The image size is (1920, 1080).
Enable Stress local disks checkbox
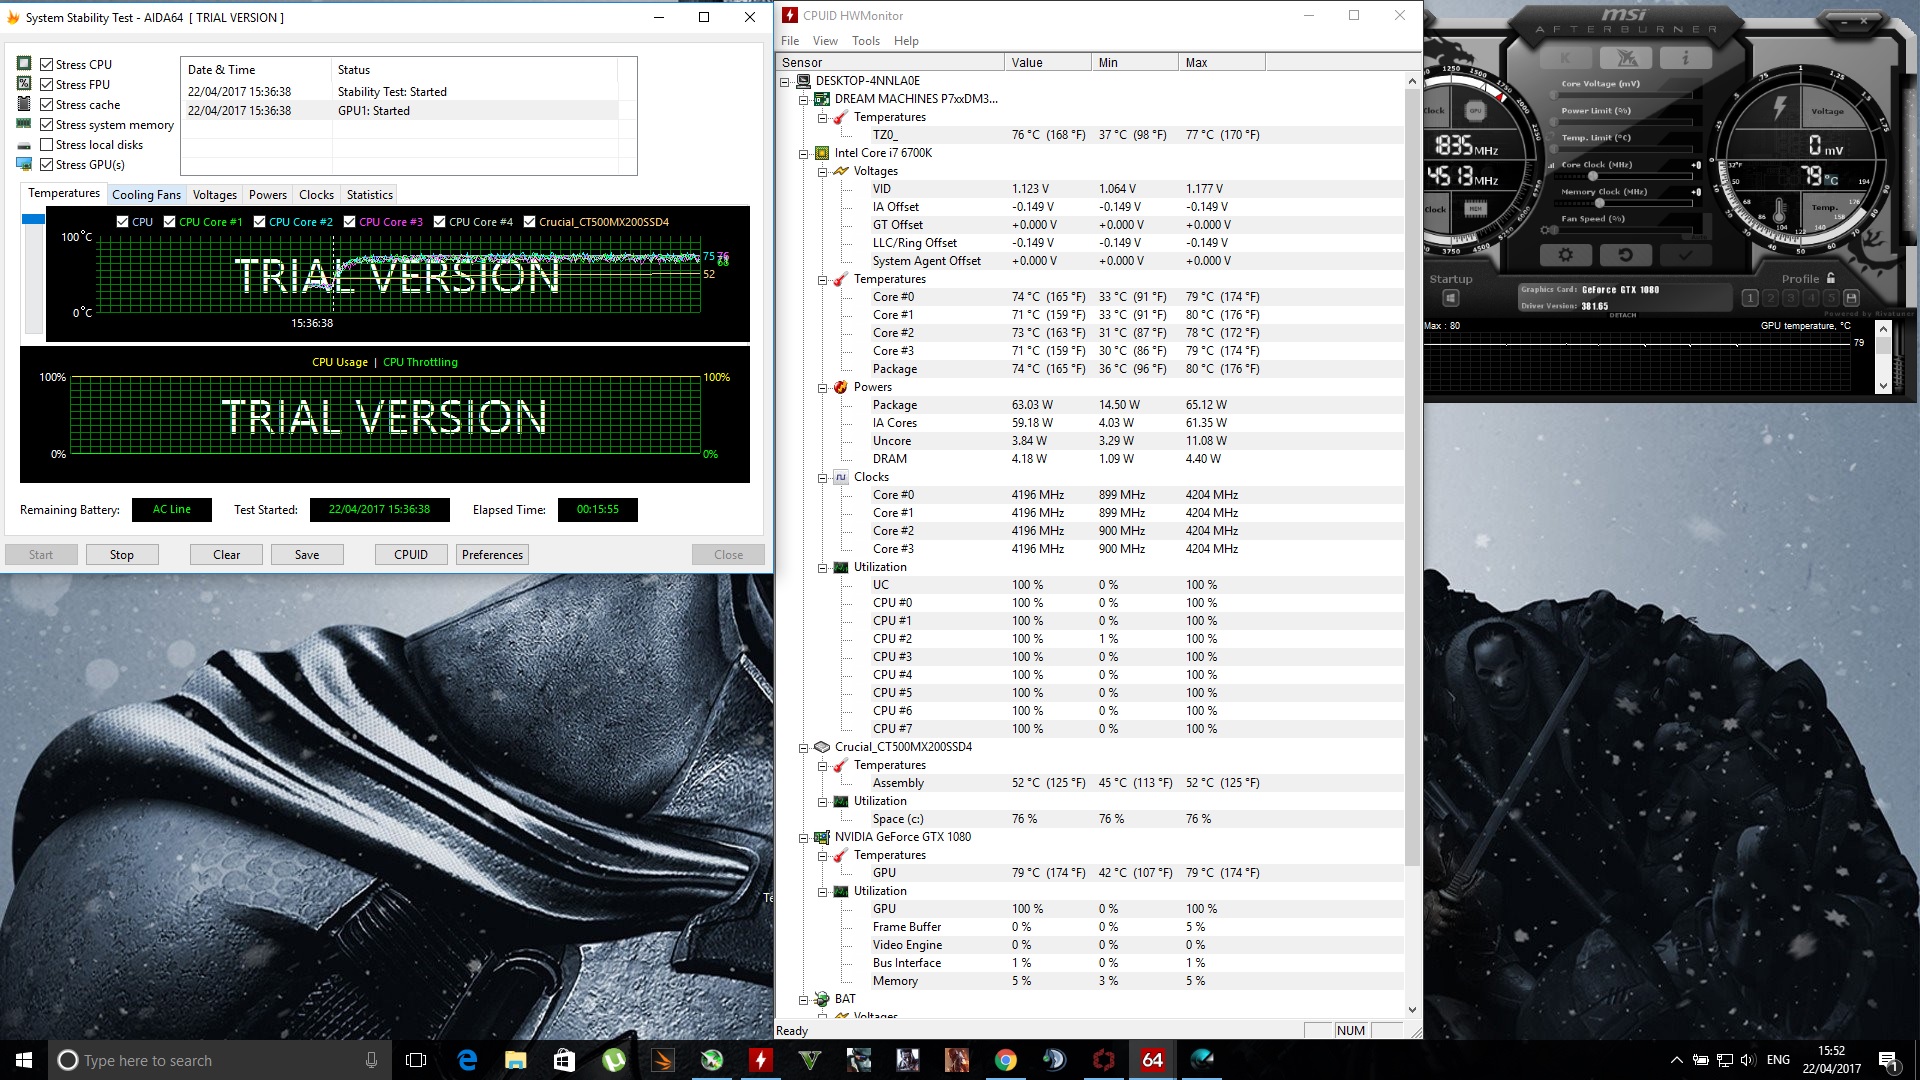point(46,145)
